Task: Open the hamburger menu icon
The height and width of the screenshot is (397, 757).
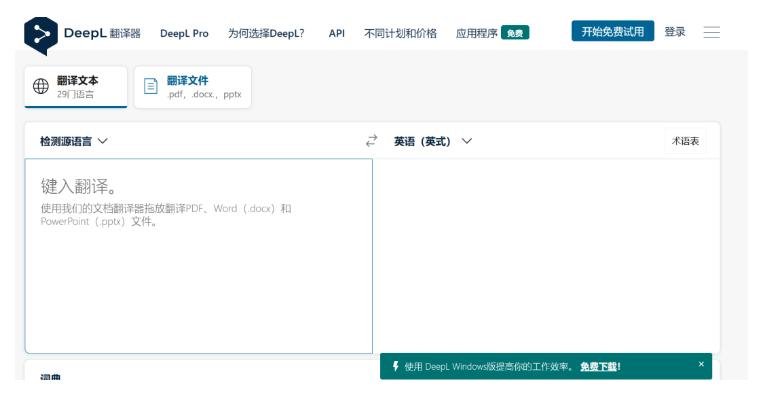Action: pyautogui.click(x=711, y=32)
